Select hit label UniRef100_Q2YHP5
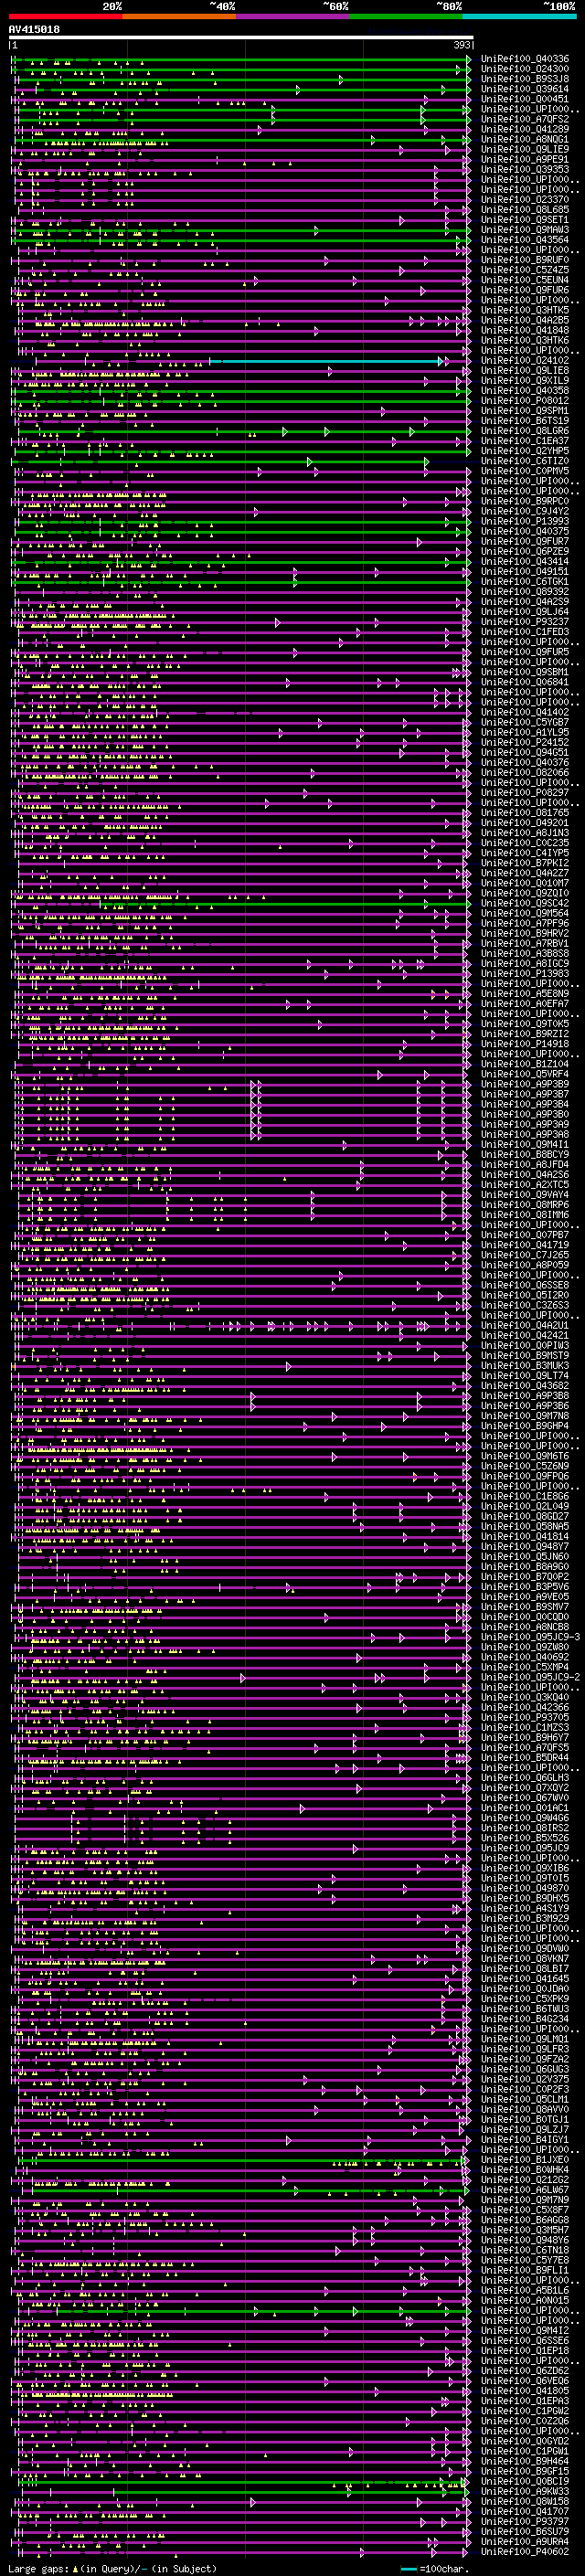Screen dimensions: 585x2576 point(525,451)
